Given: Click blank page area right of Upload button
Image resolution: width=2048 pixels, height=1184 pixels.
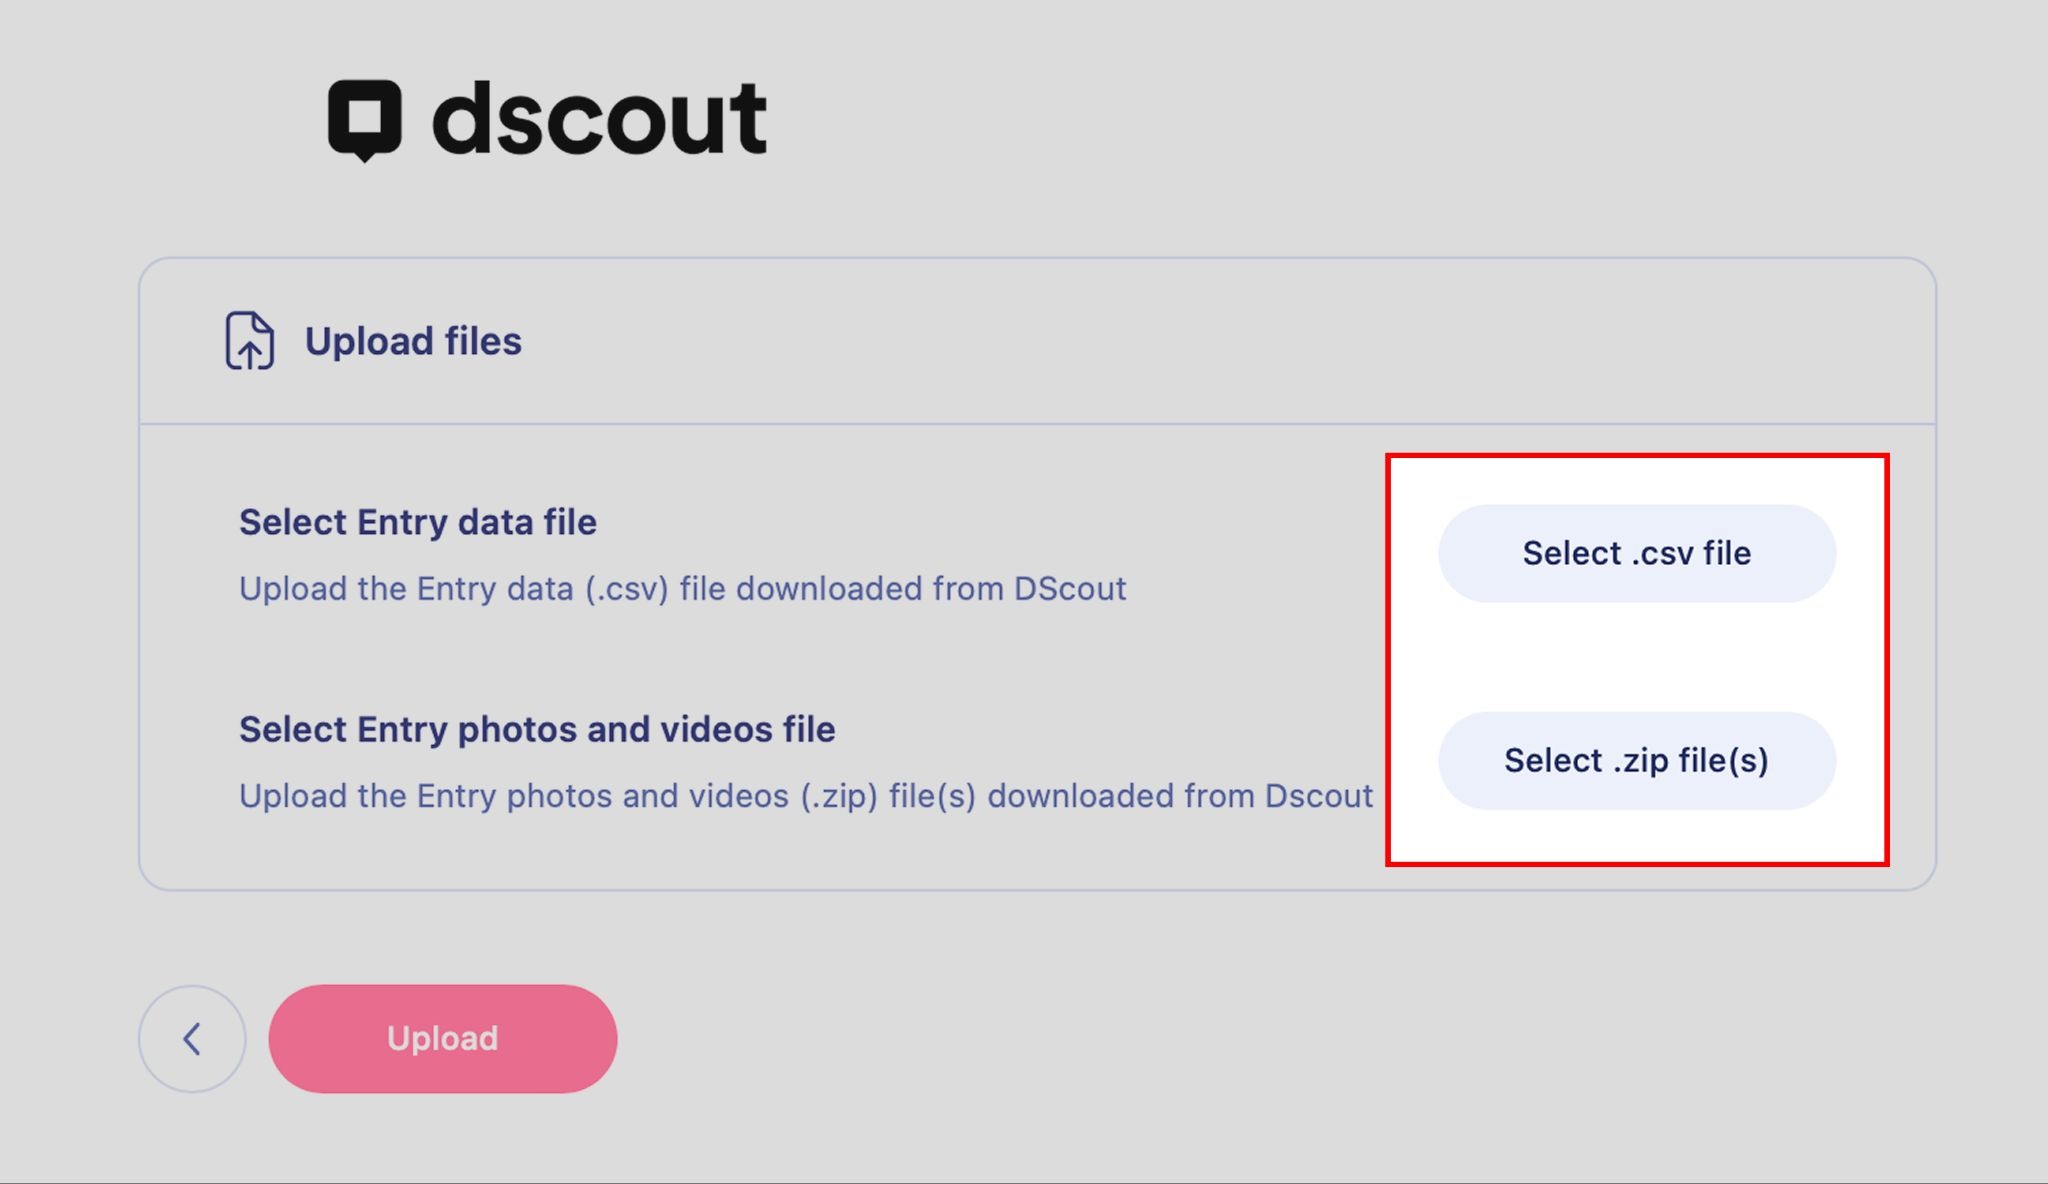Looking at the screenshot, I should point(1200,1038).
